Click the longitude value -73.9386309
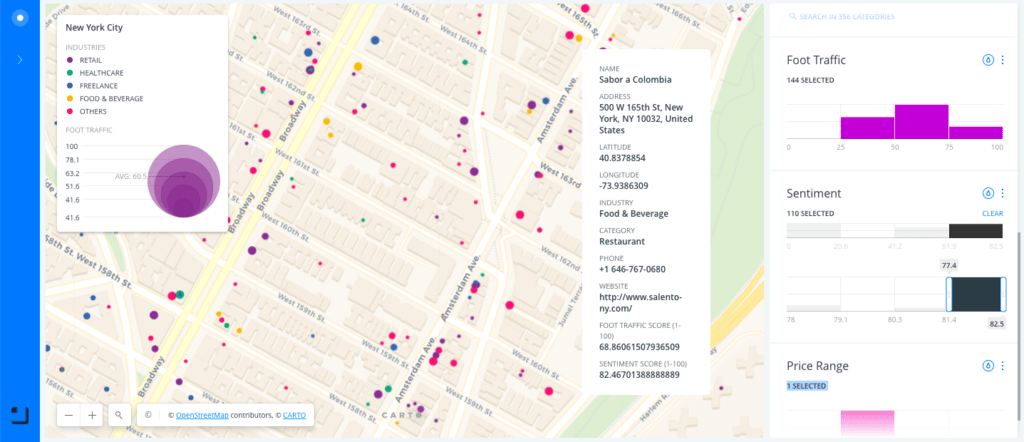The width and height of the screenshot is (1024, 442). [624, 185]
